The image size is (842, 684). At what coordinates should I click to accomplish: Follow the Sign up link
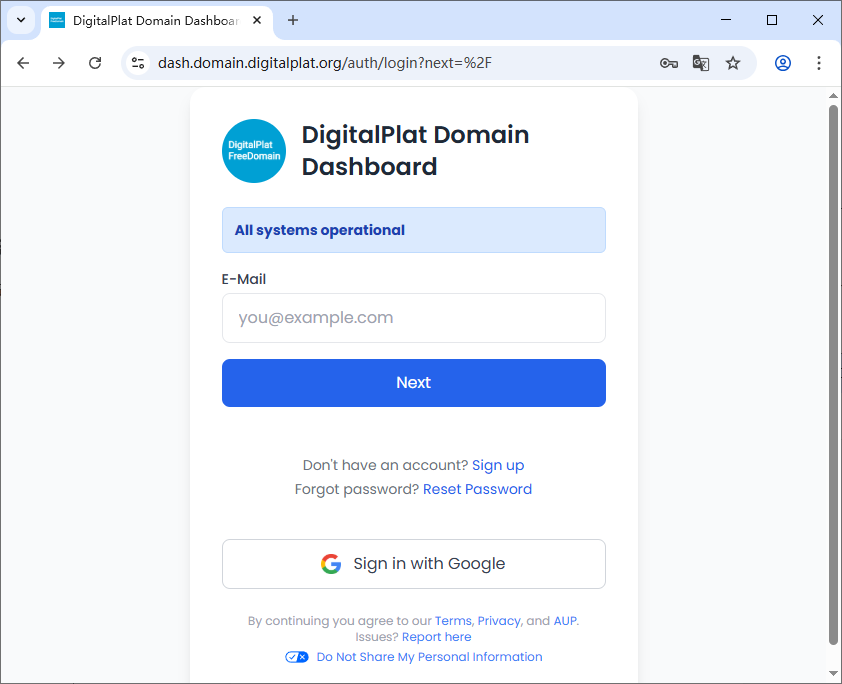point(498,465)
